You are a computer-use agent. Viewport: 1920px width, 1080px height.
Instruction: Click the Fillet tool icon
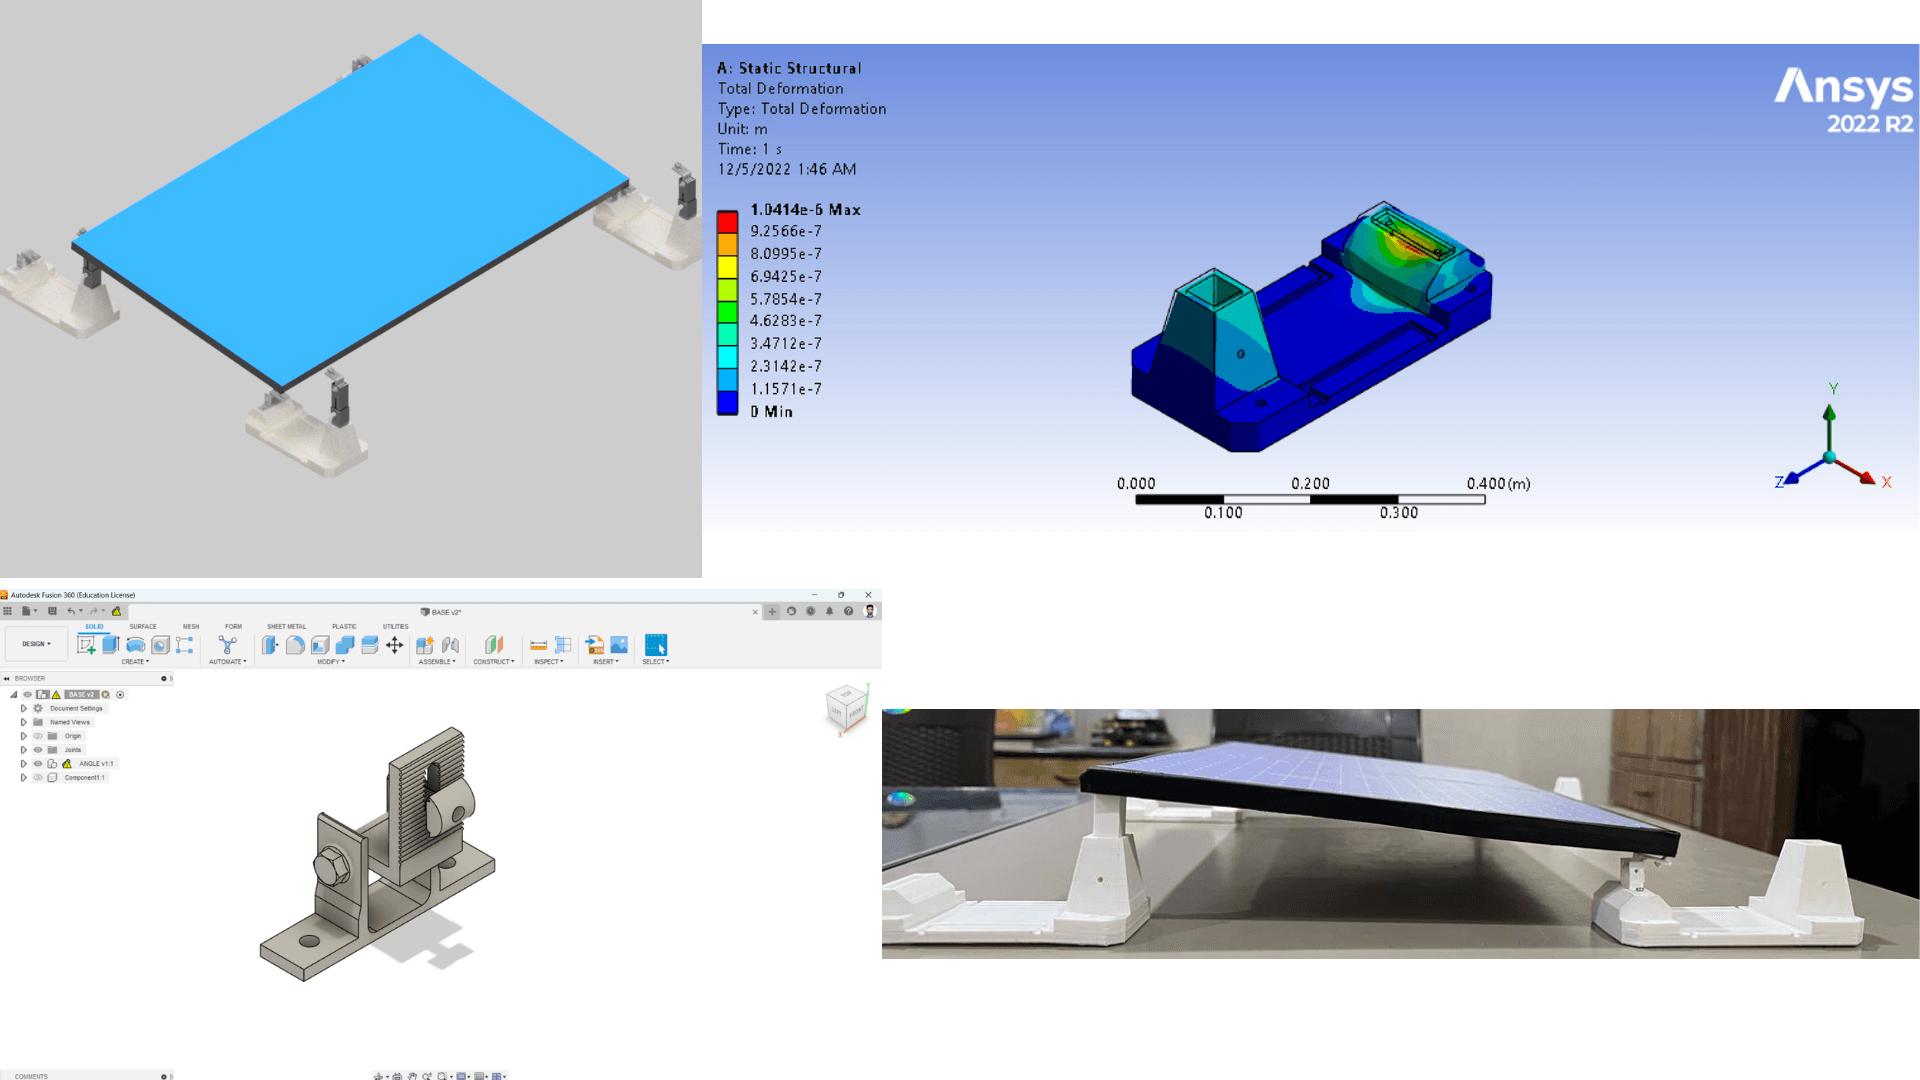[295, 645]
